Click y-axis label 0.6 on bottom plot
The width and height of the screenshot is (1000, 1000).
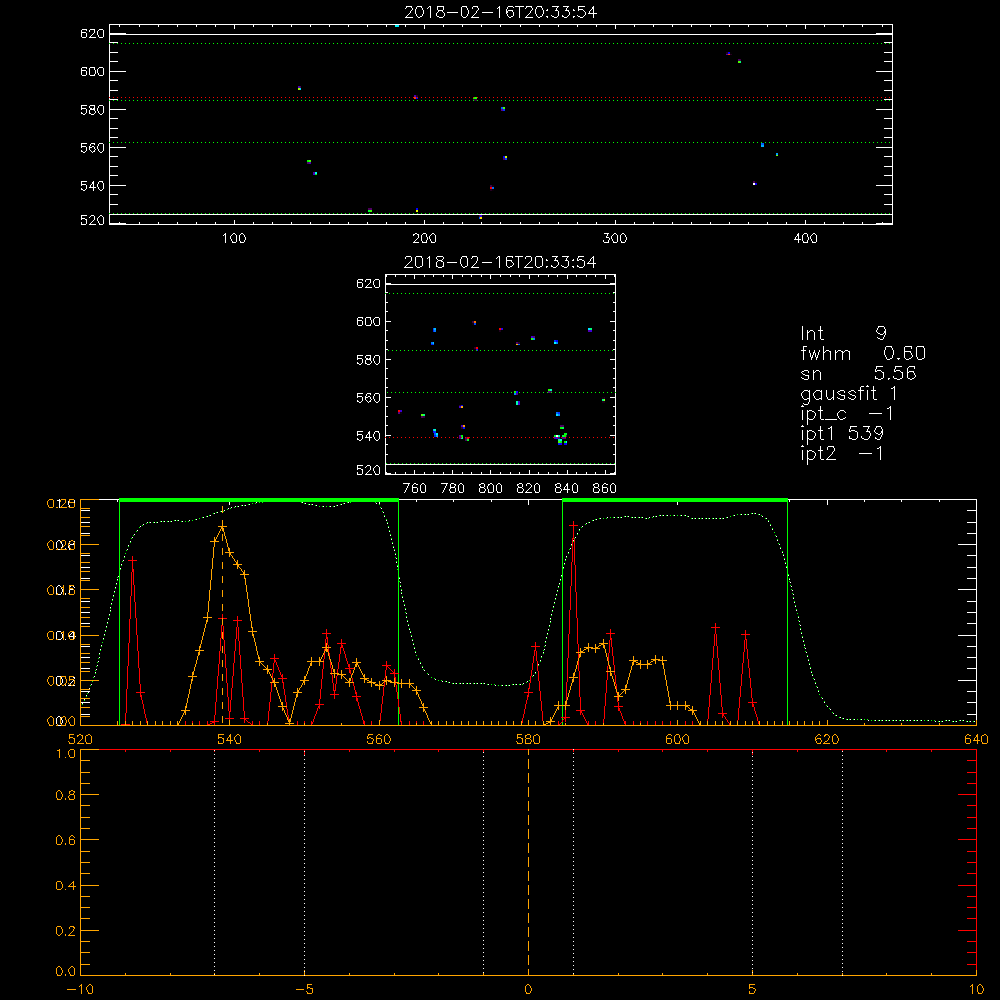66,841
